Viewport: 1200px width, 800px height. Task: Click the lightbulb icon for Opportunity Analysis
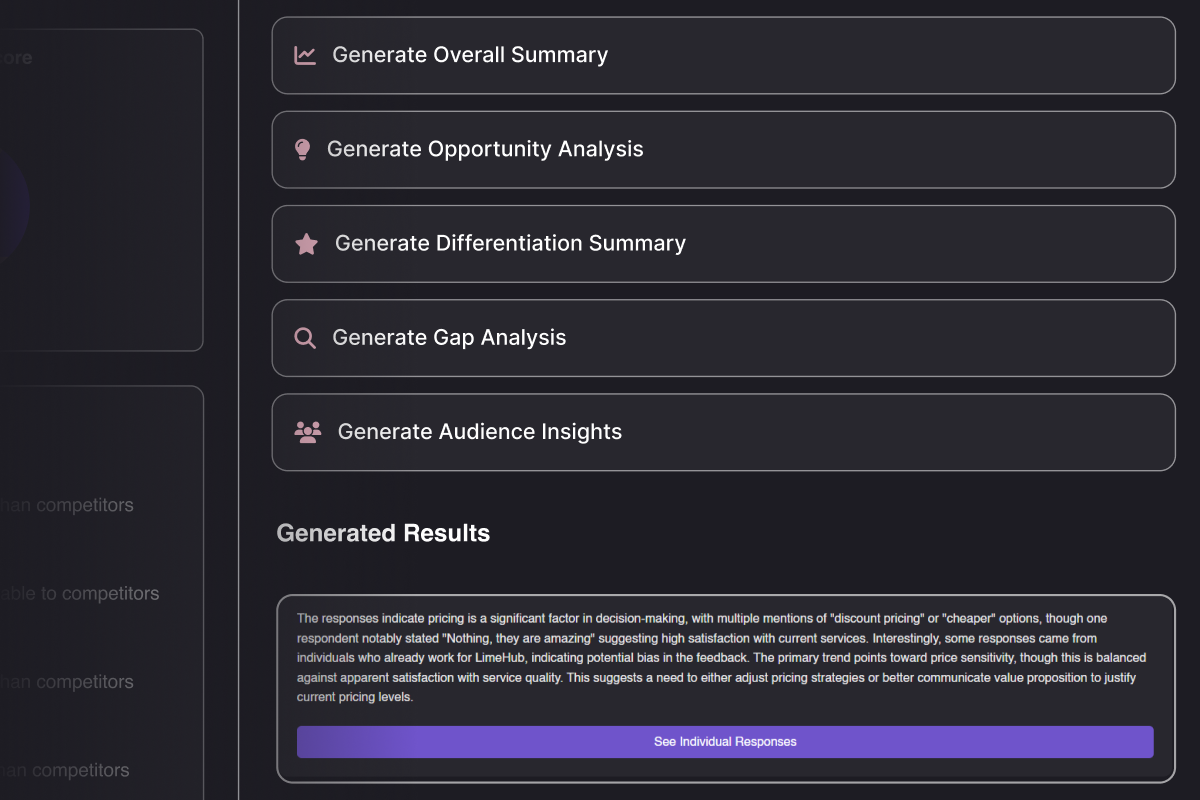pyautogui.click(x=302, y=149)
